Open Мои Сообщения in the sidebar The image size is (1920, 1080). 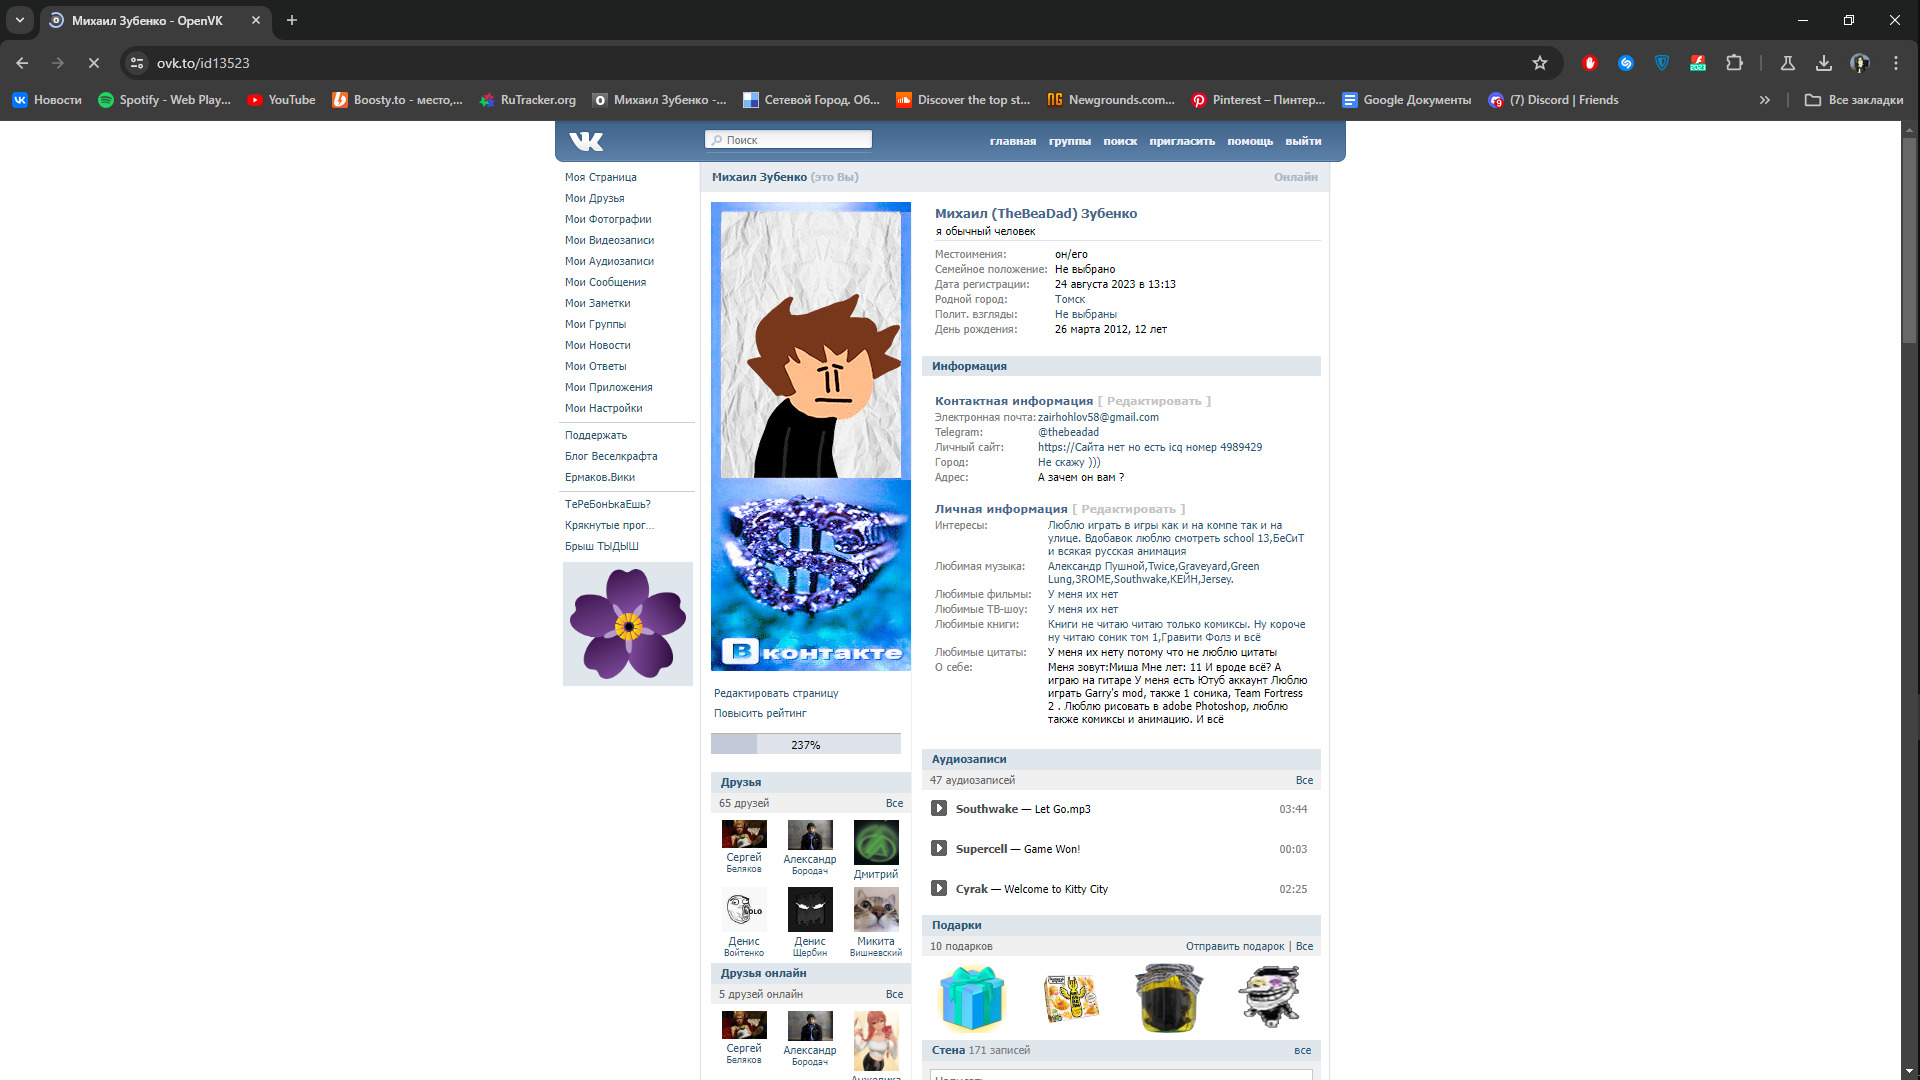[x=605, y=282]
